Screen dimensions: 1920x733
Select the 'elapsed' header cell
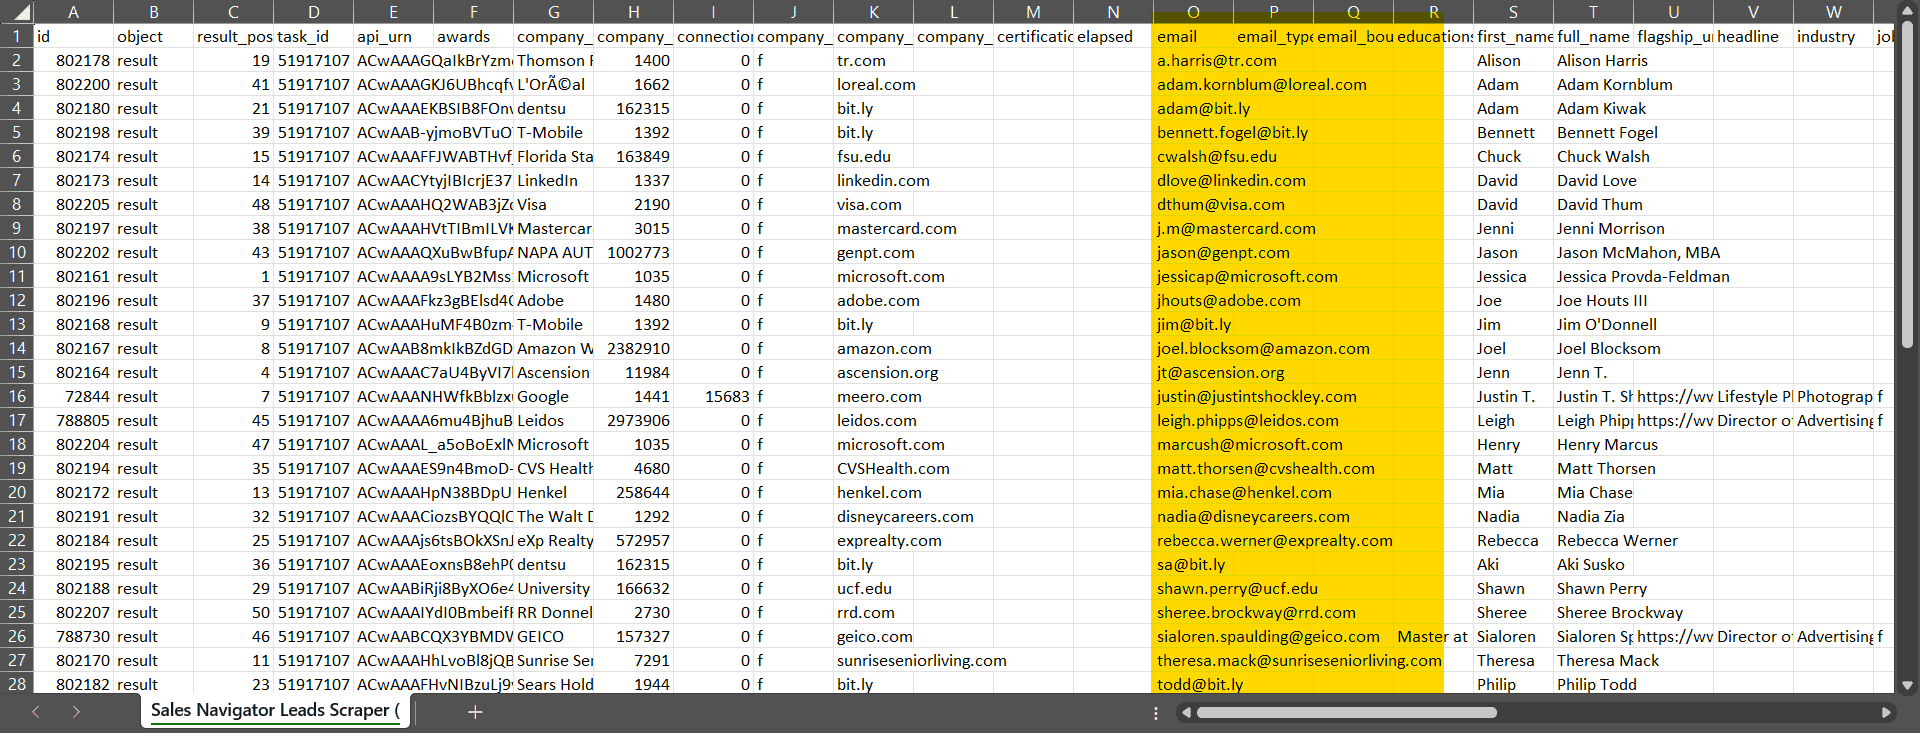[x=1113, y=36]
